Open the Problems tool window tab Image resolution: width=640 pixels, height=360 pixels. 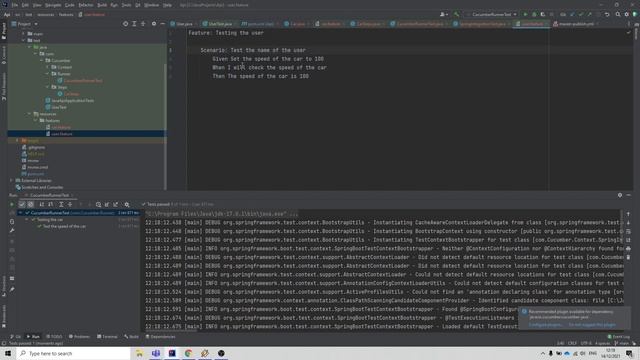point(79,337)
